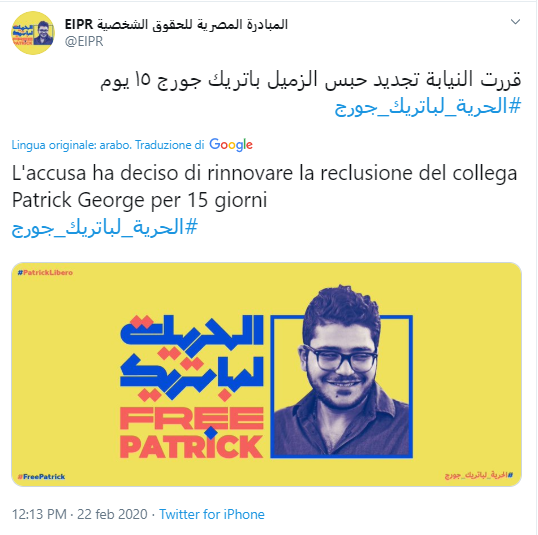
Task: Open the EIPR profile avatar
Action: click(x=33, y=33)
